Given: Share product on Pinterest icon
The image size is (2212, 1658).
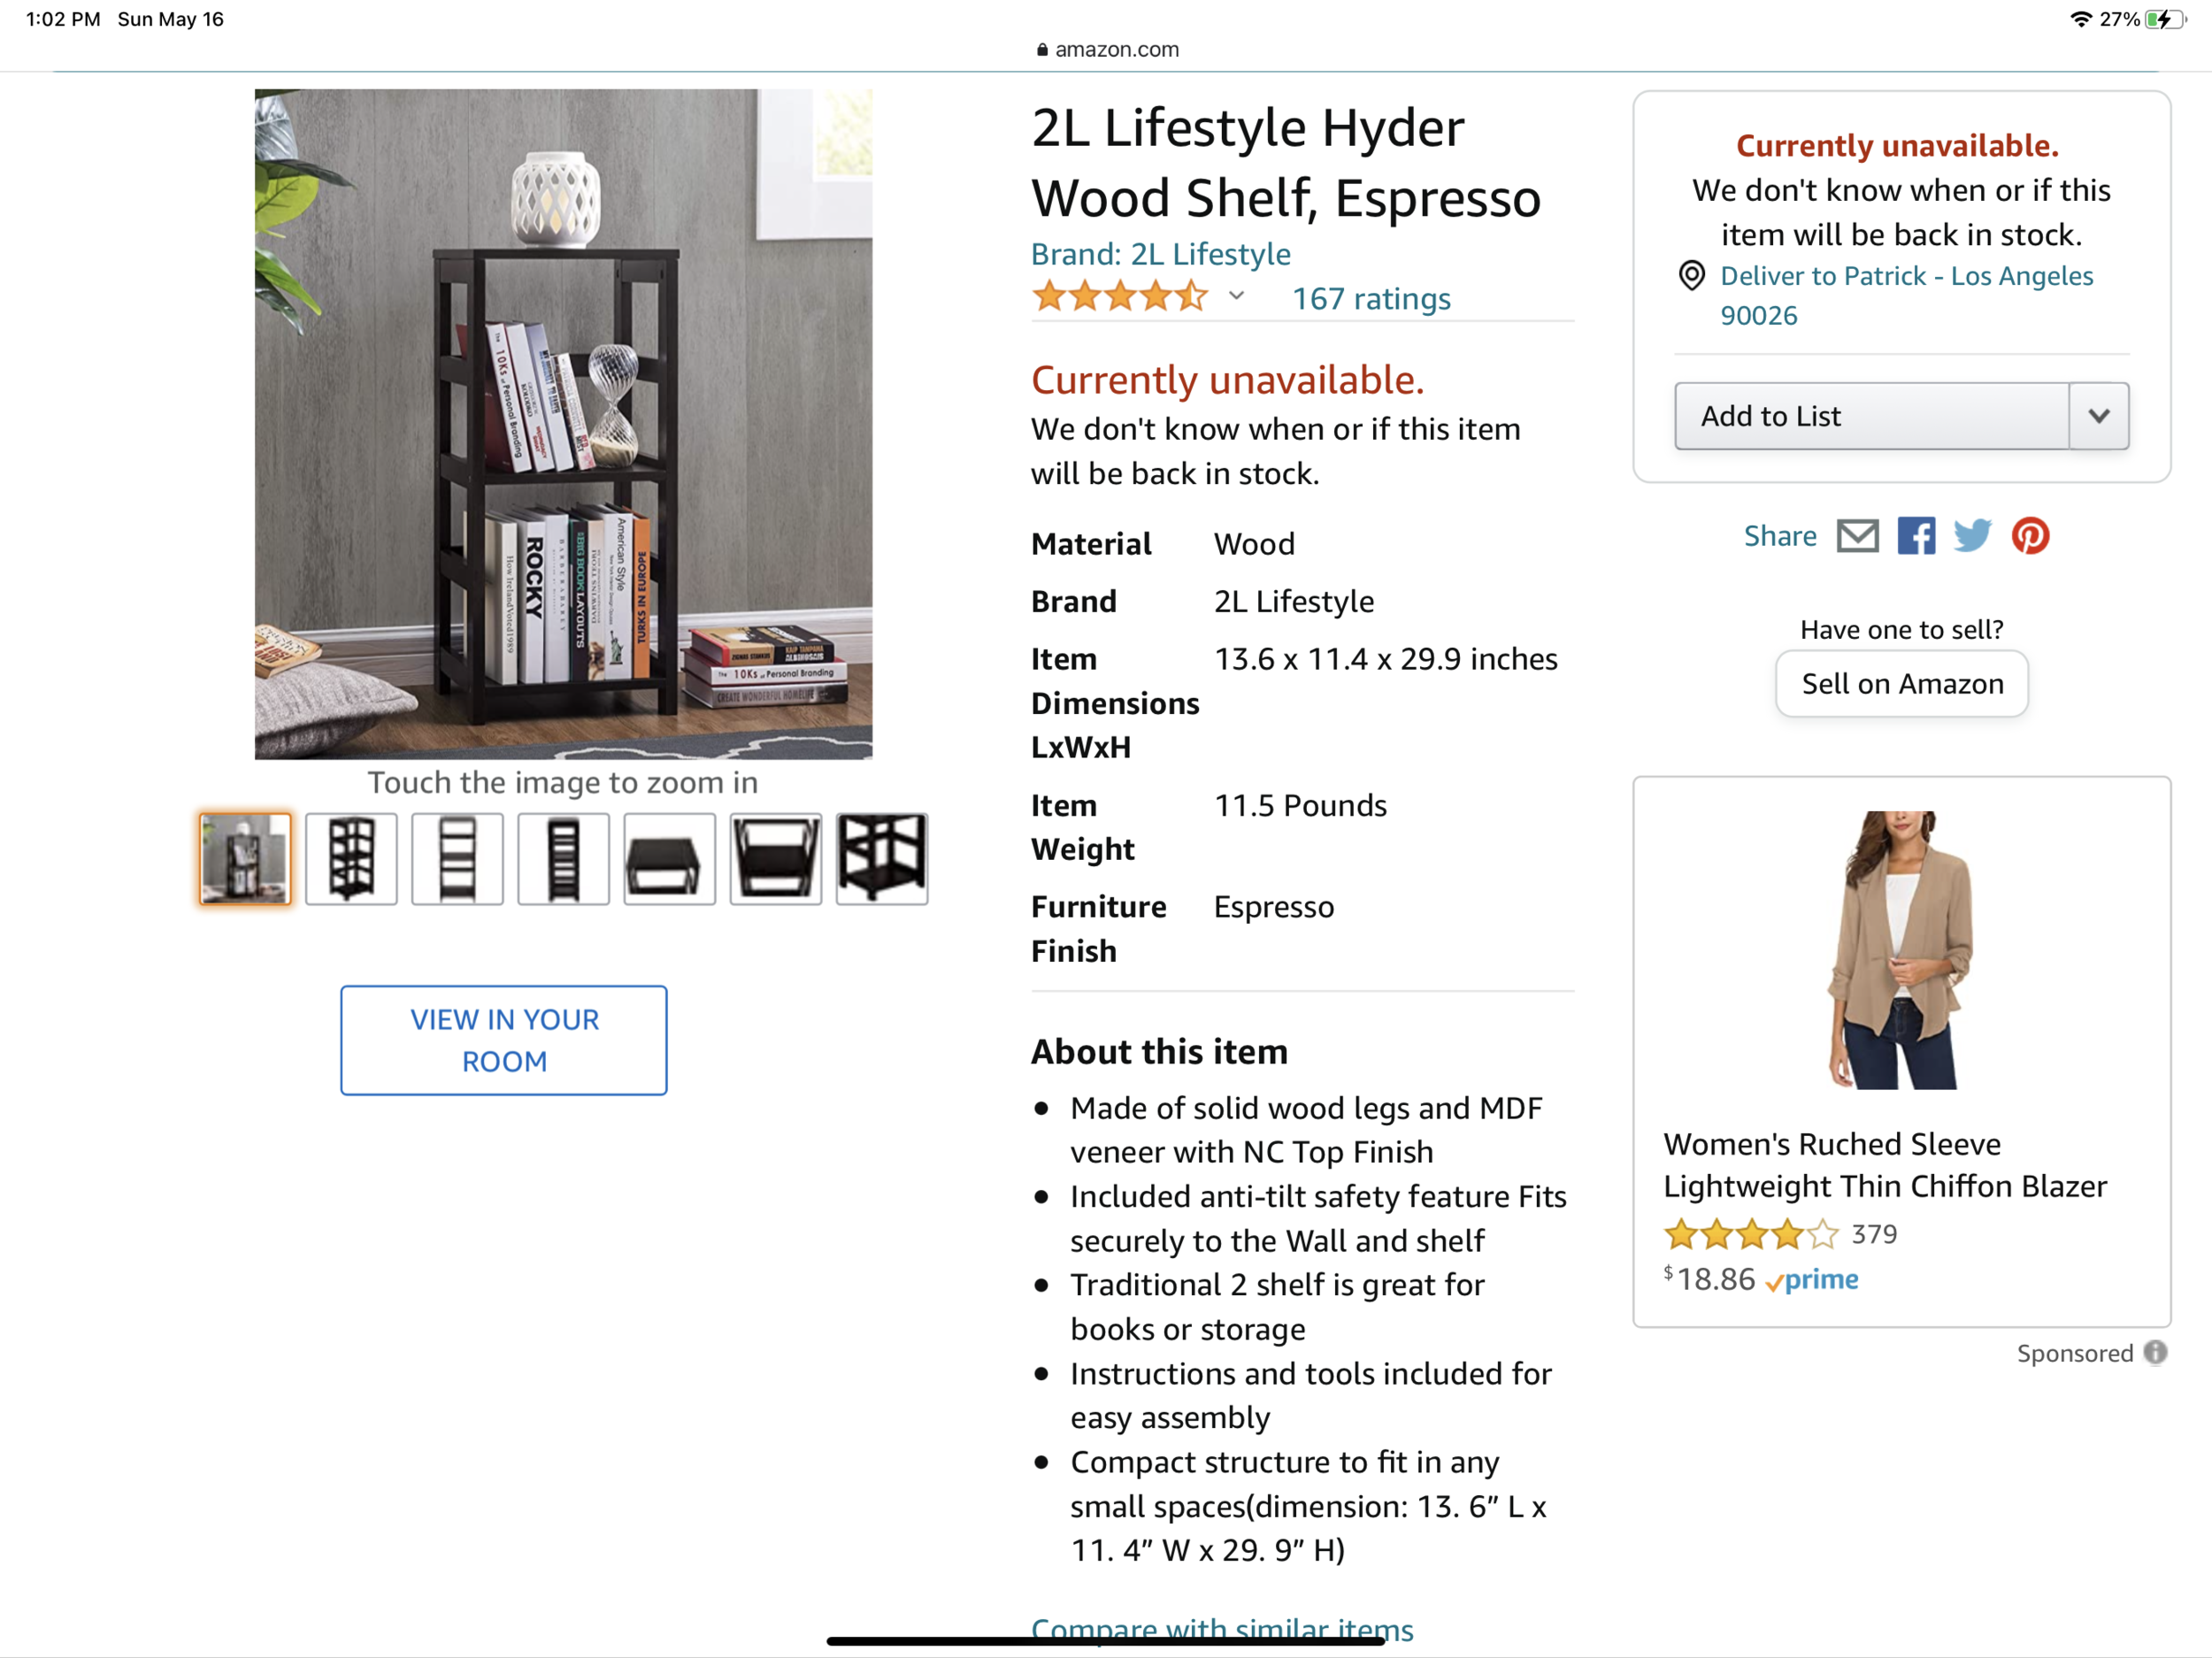Looking at the screenshot, I should point(2030,536).
